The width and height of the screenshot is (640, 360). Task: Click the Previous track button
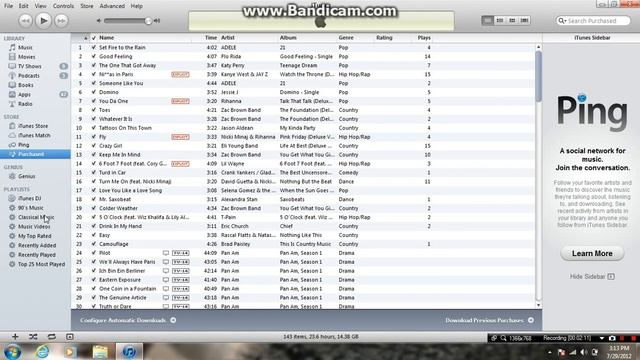[x=25, y=21]
